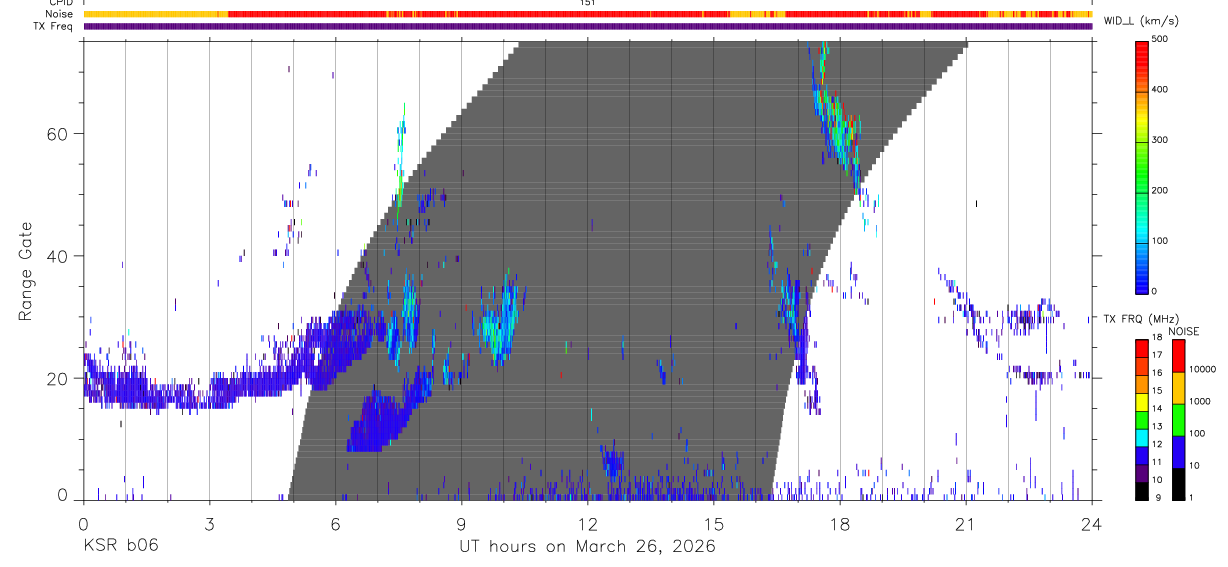Click the 15 UT hour tick label
This screenshot has height=567, width=1228.
pyautogui.click(x=713, y=523)
